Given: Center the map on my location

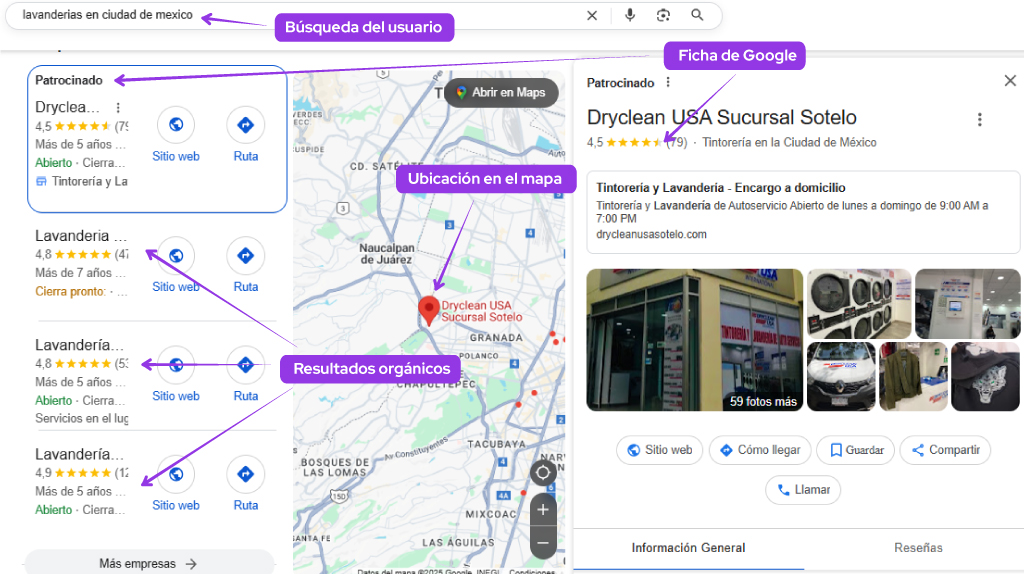Looking at the screenshot, I should point(543,473).
